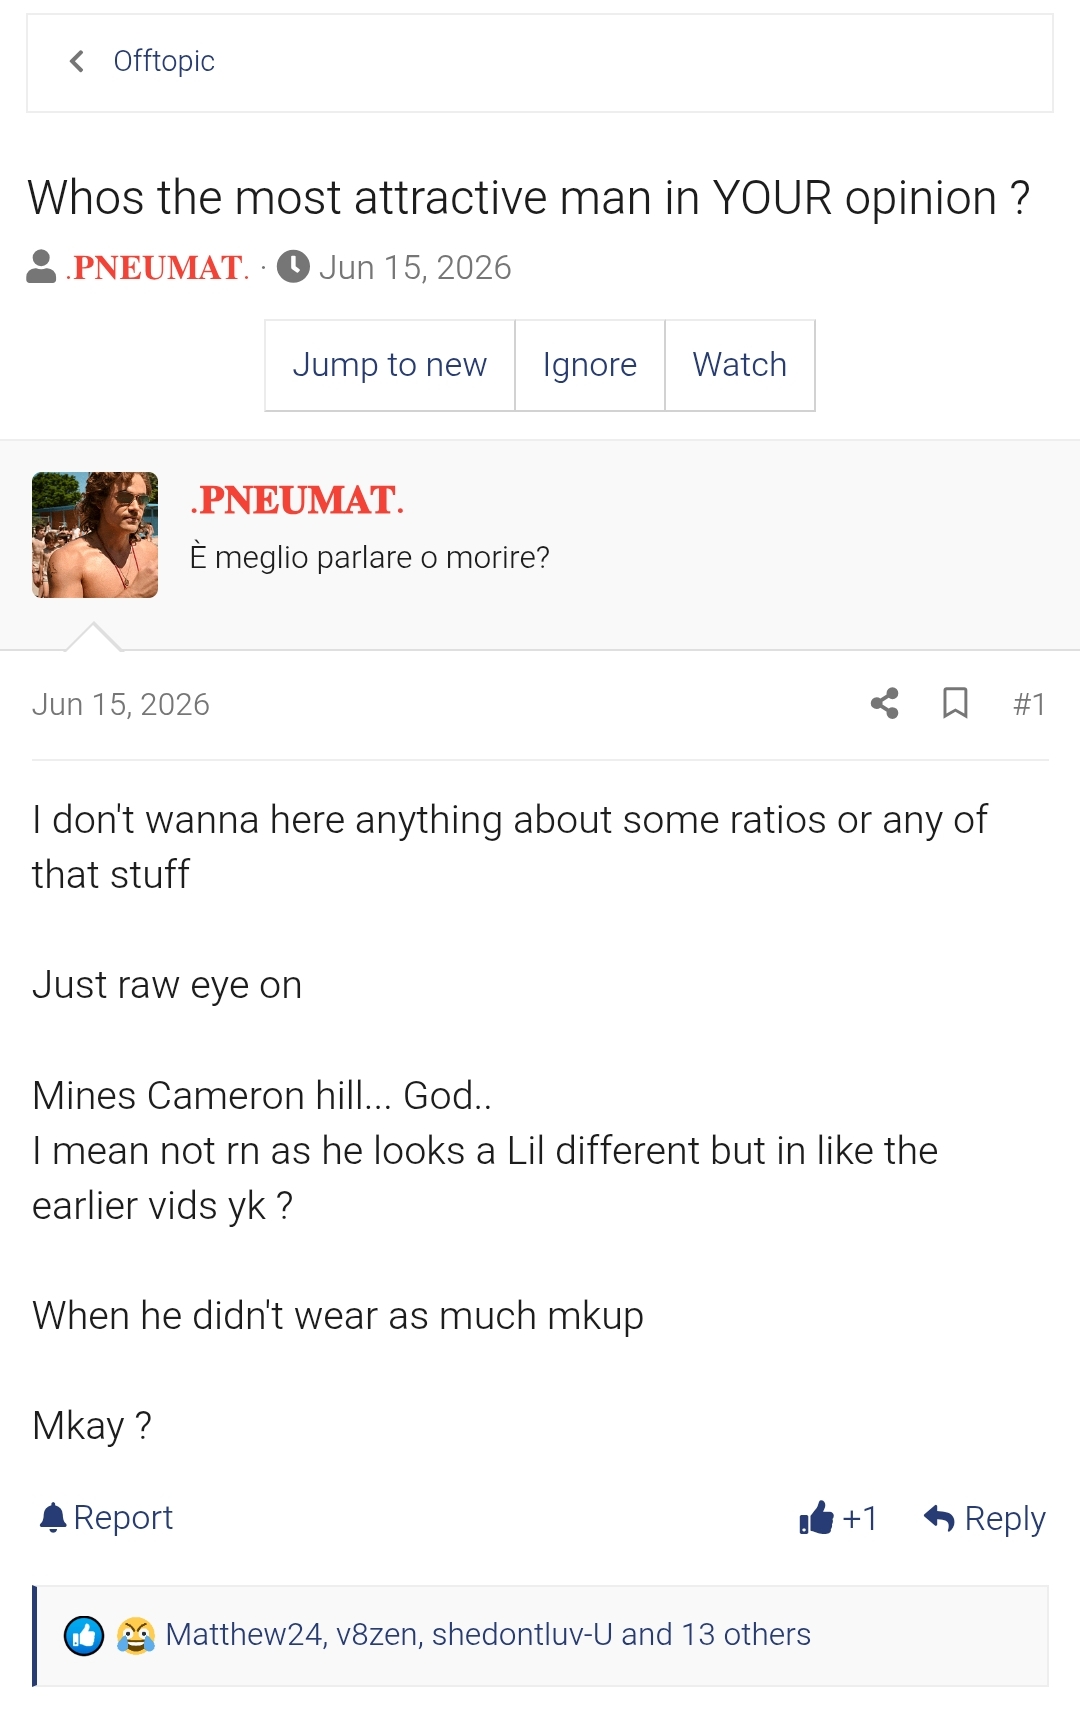The image size is (1080, 1710).
Task: Ignore this thread
Action: (590, 365)
